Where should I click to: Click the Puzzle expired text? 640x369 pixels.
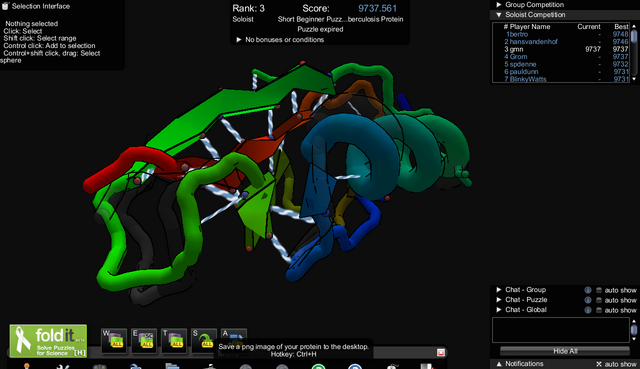tap(320, 29)
